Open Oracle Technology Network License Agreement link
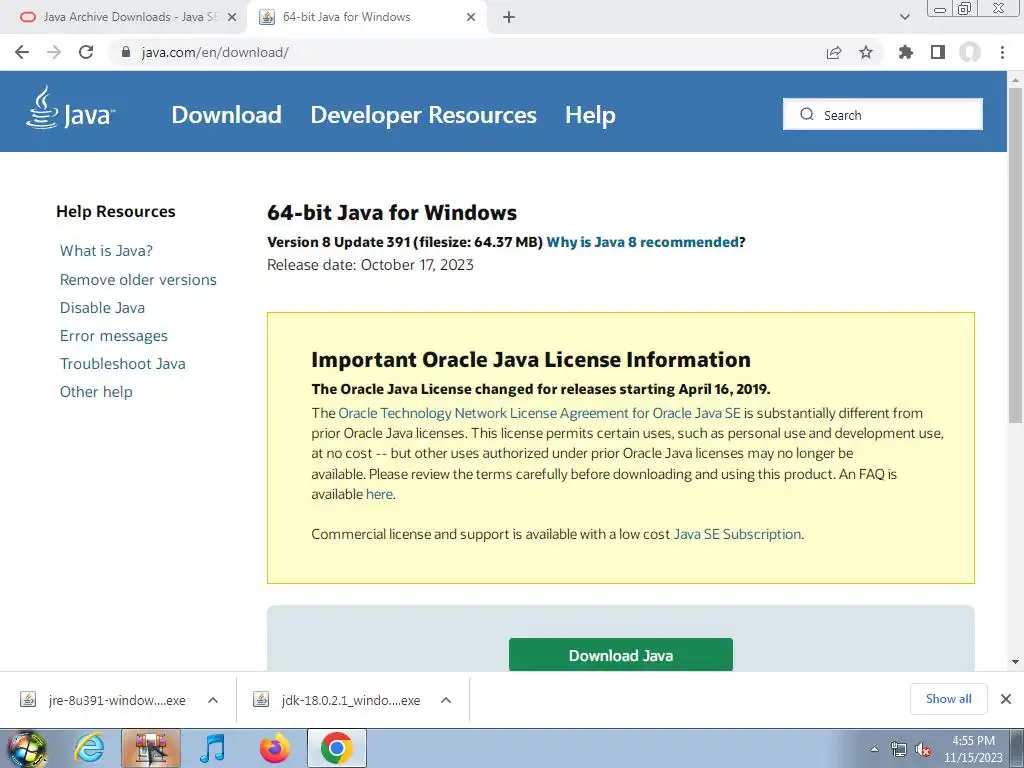The image size is (1024, 768). coord(539,413)
